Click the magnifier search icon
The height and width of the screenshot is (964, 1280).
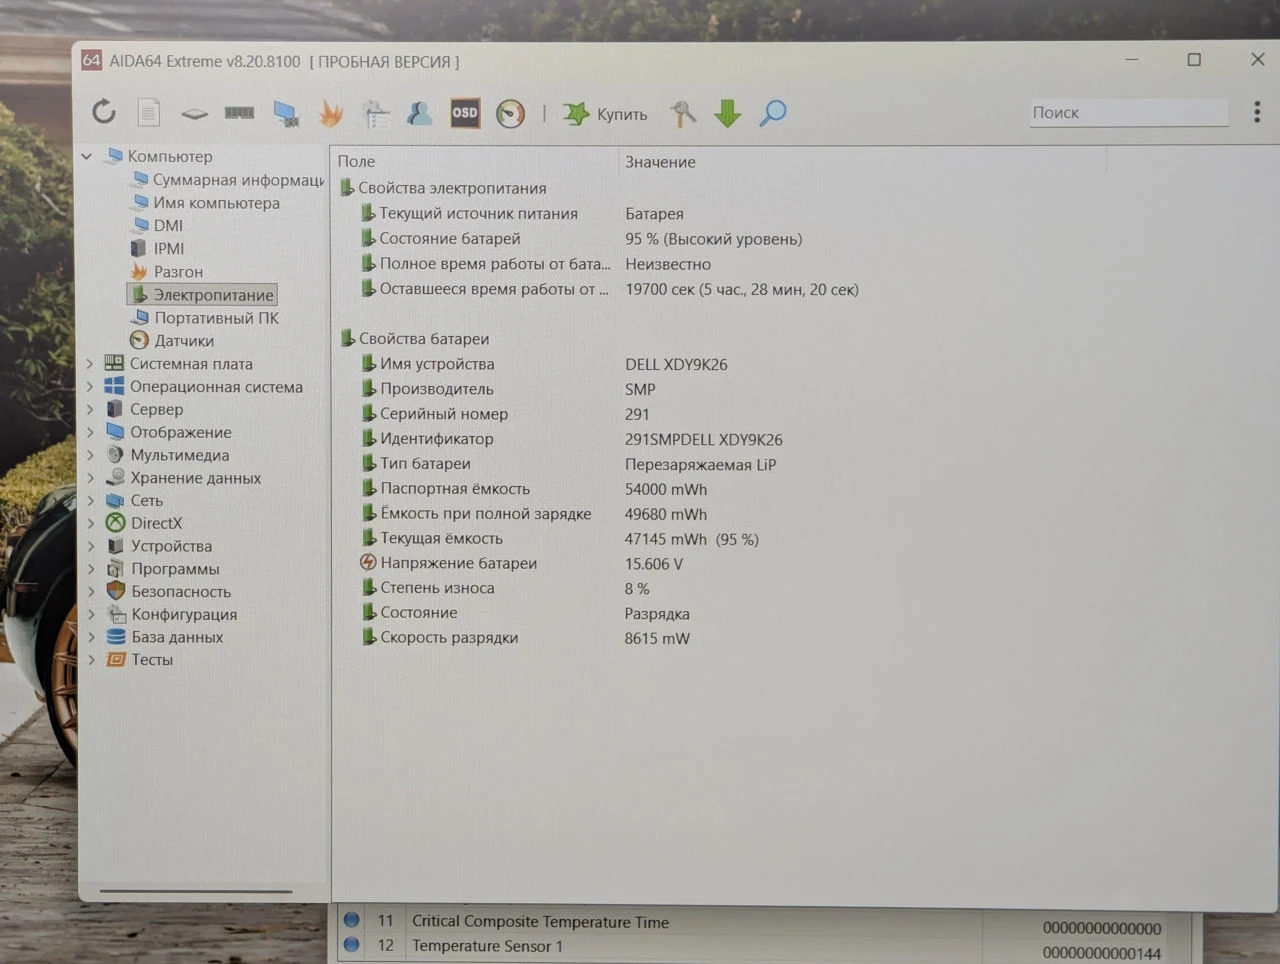(773, 113)
